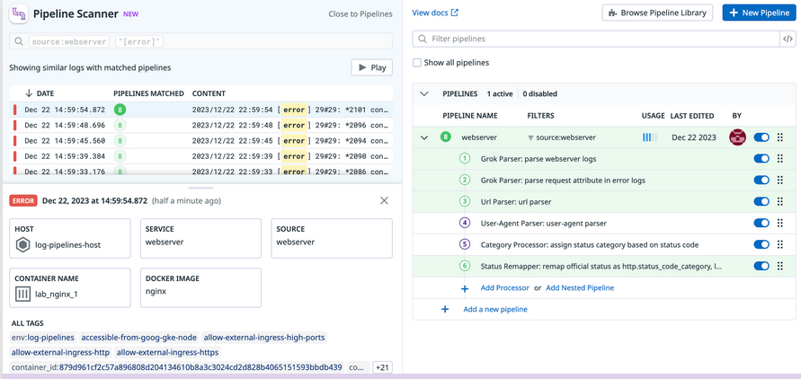Click the "[error]" query chip
Image resolution: width=801 pixels, height=379 pixels.
(x=139, y=42)
